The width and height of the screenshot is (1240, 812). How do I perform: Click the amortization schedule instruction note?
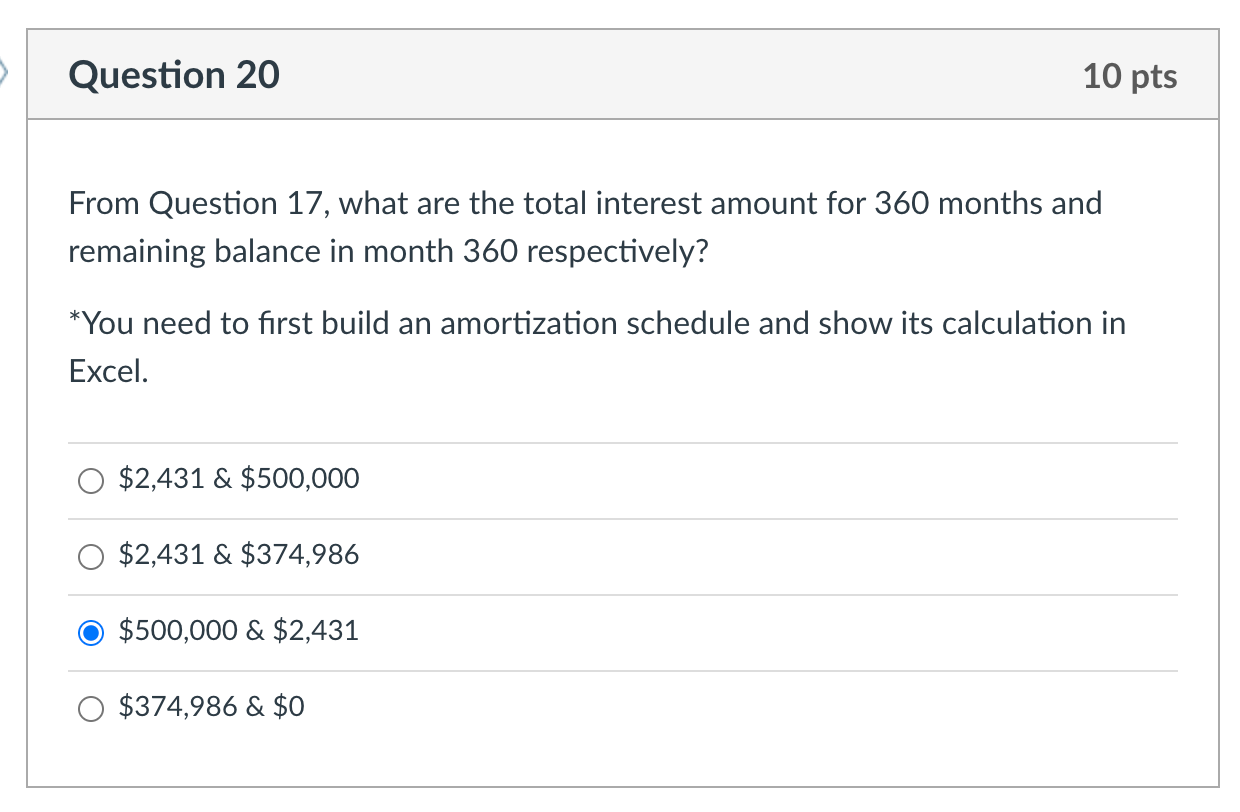(596, 346)
